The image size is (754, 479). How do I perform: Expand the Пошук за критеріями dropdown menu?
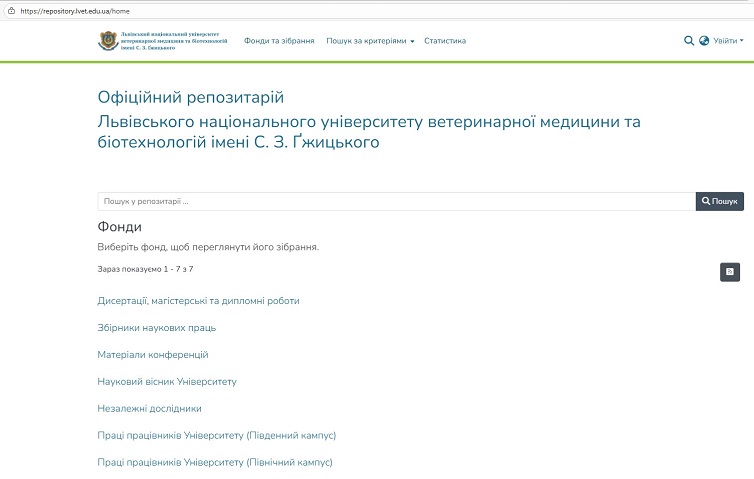(x=370, y=41)
